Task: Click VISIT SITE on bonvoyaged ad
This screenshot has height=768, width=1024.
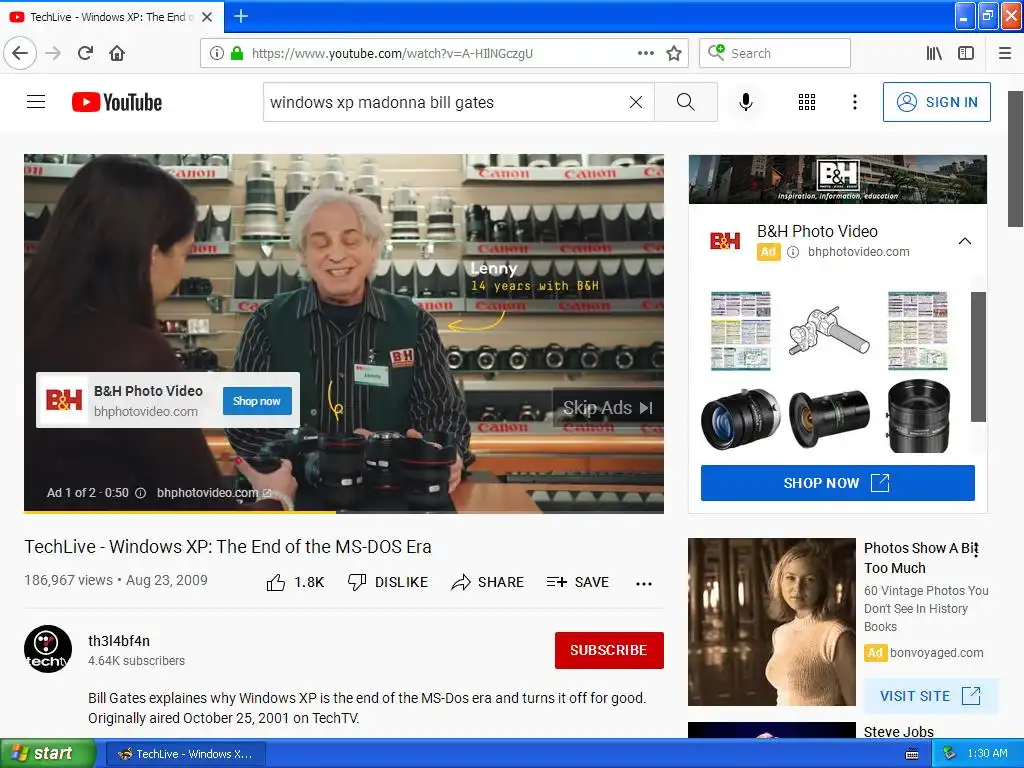Action: [931, 696]
